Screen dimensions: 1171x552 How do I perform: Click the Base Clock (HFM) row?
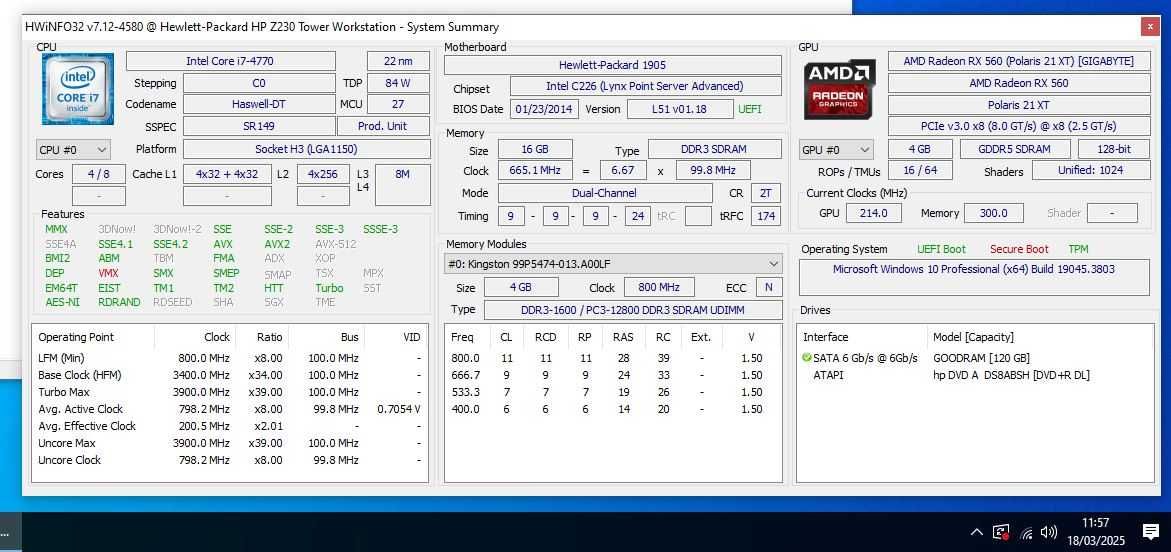(229, 375)
